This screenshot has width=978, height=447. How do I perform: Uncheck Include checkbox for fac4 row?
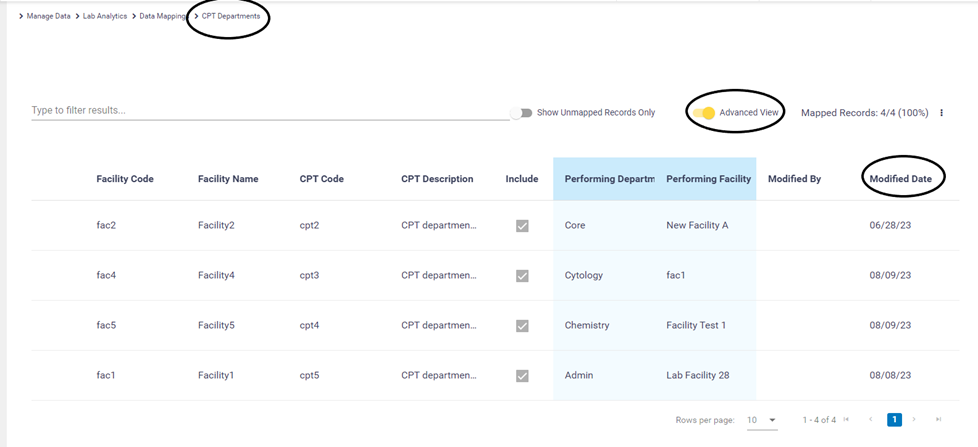(522, 275)
